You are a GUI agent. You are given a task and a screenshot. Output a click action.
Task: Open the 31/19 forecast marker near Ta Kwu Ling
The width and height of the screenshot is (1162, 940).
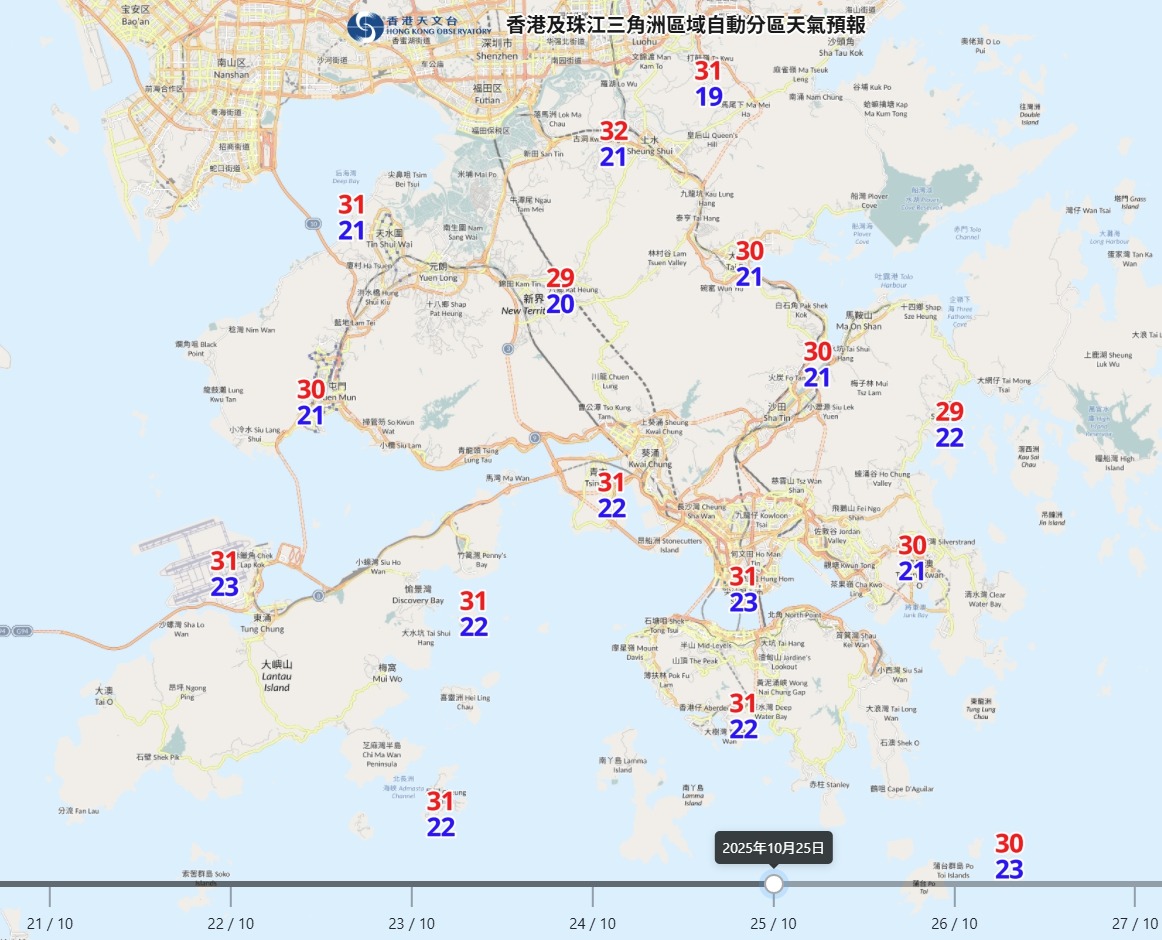point(708,84)
